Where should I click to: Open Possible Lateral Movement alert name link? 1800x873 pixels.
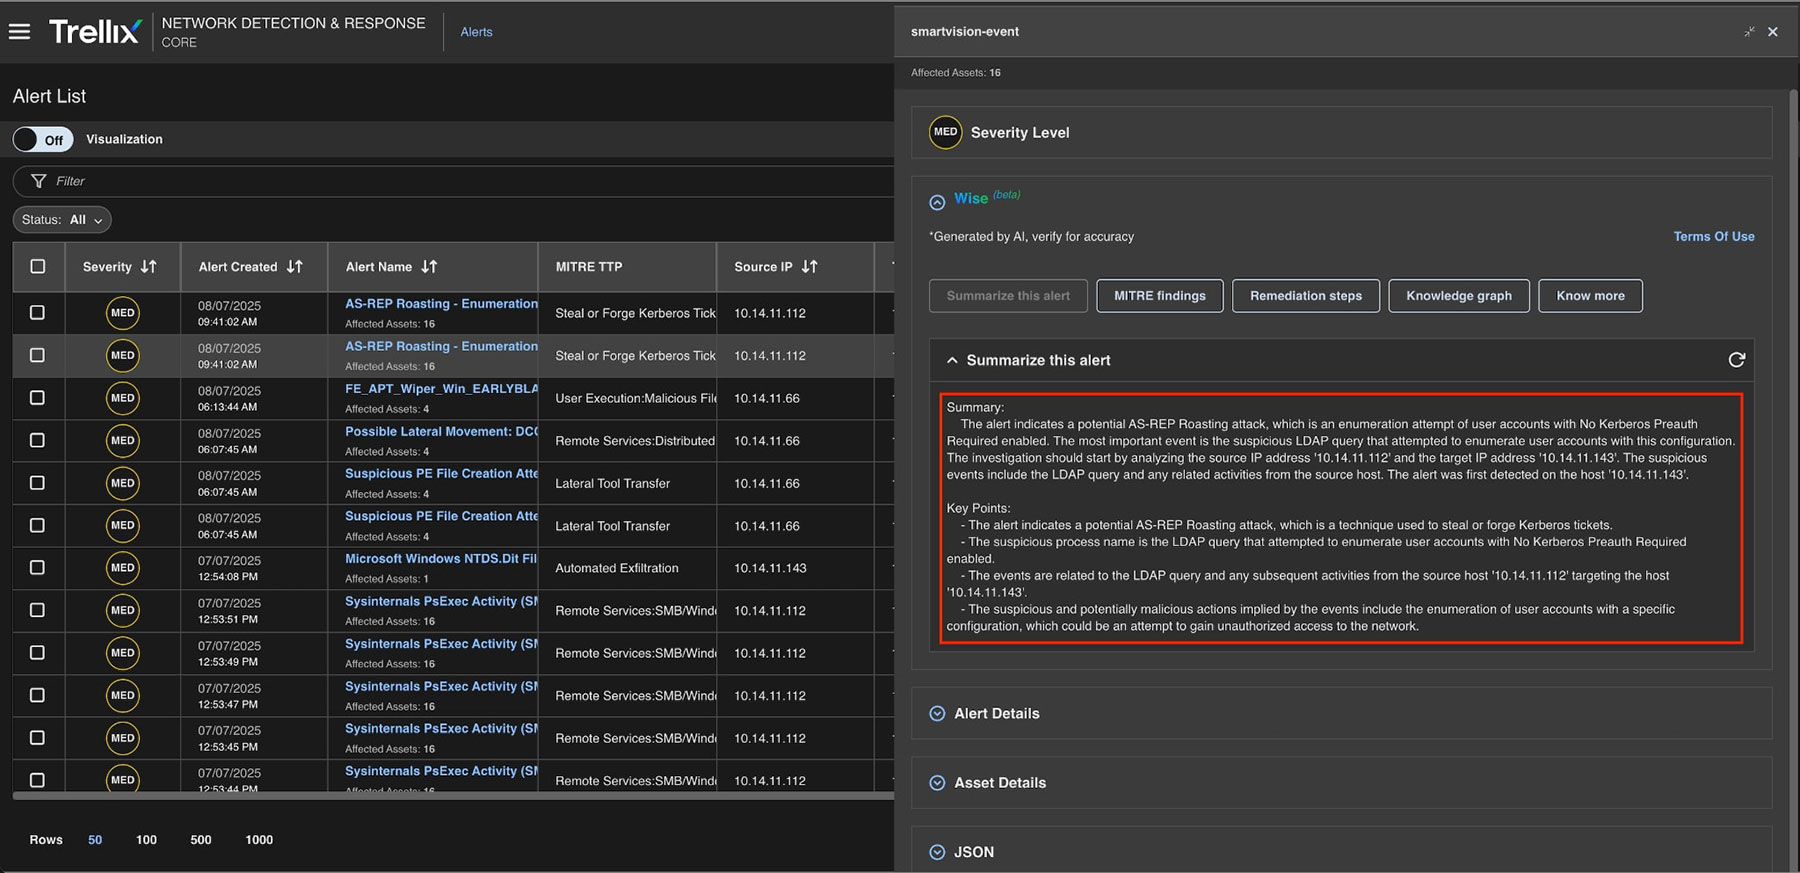click(x=441, y=432)
